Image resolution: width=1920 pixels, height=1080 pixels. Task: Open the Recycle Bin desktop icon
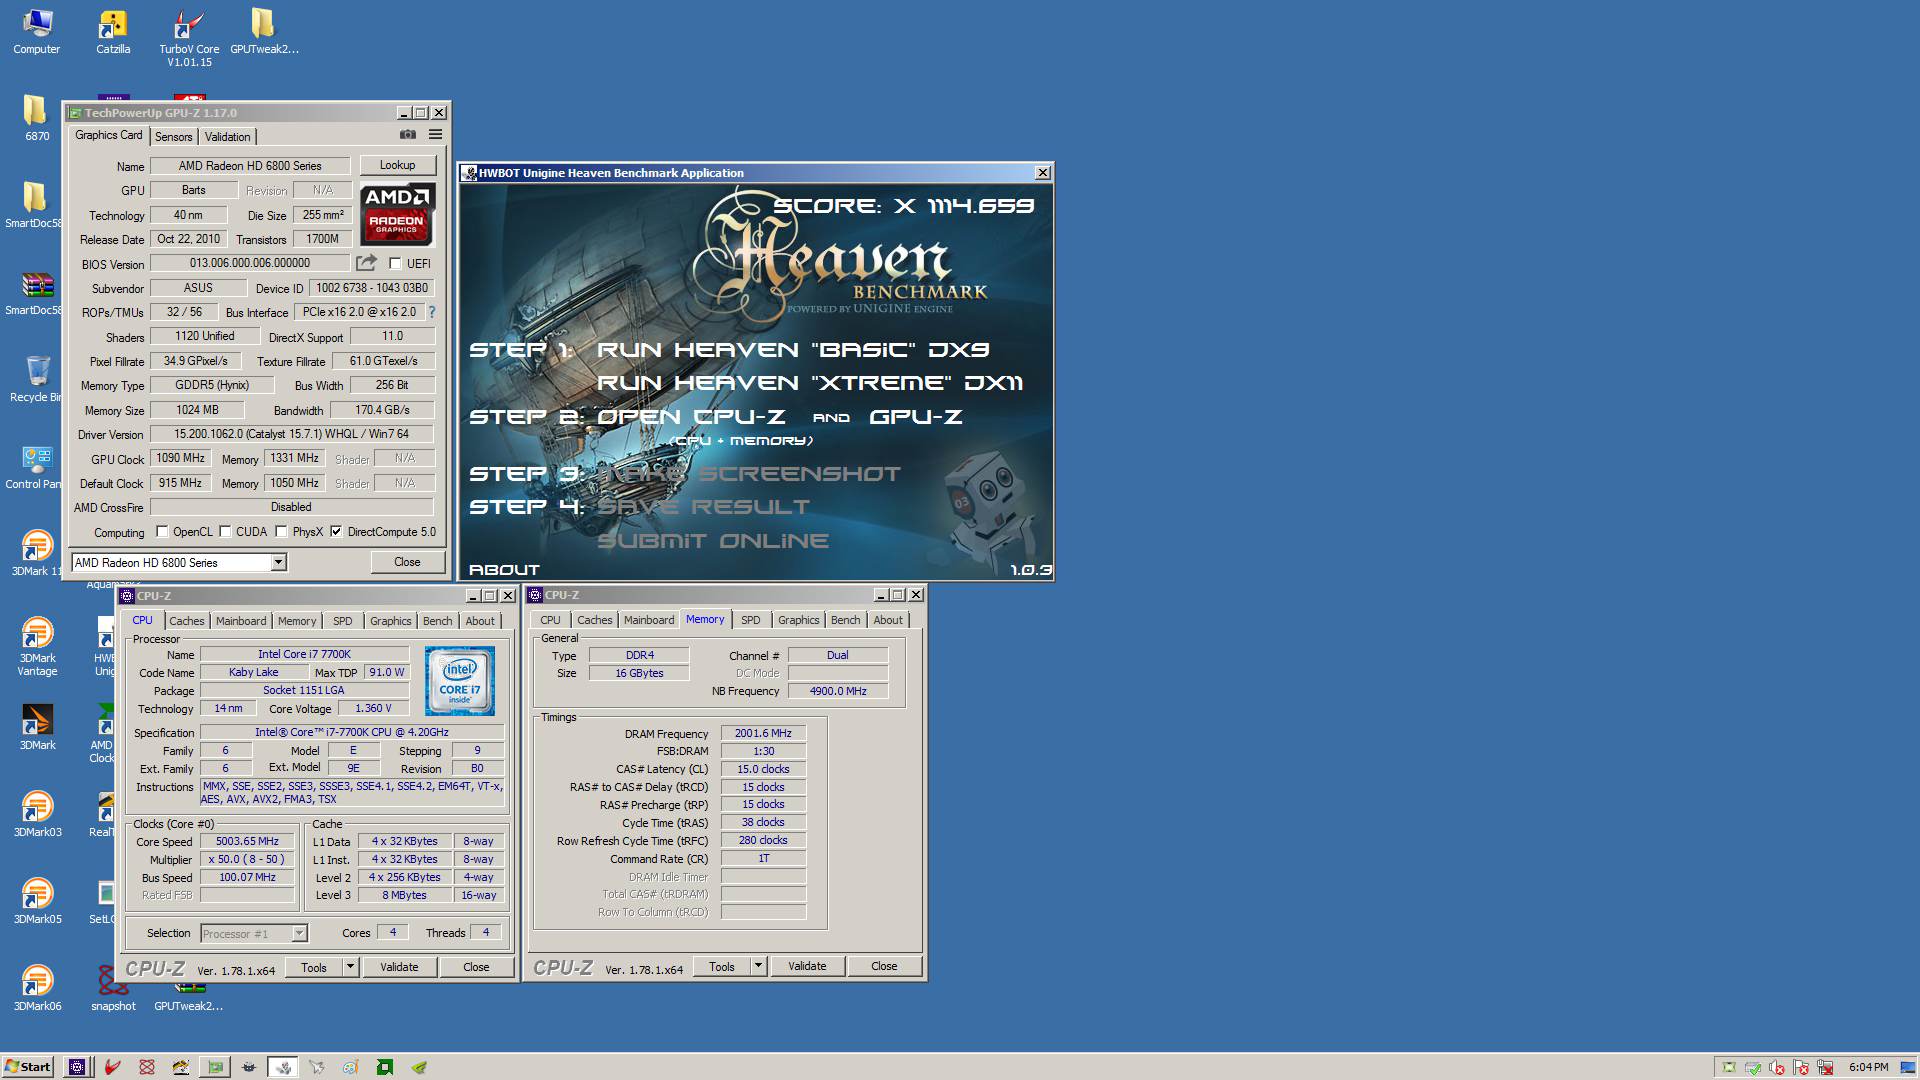(x=35, y=379)
